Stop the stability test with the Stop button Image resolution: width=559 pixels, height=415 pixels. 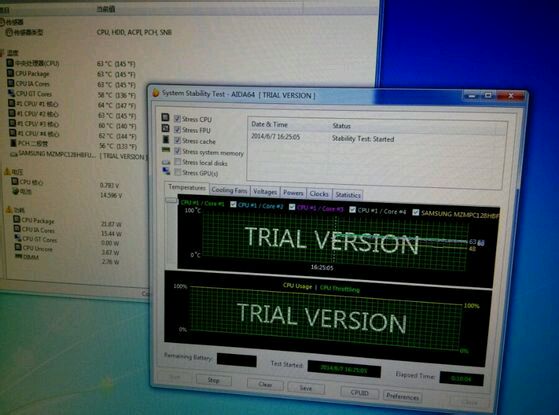(214, 380)
